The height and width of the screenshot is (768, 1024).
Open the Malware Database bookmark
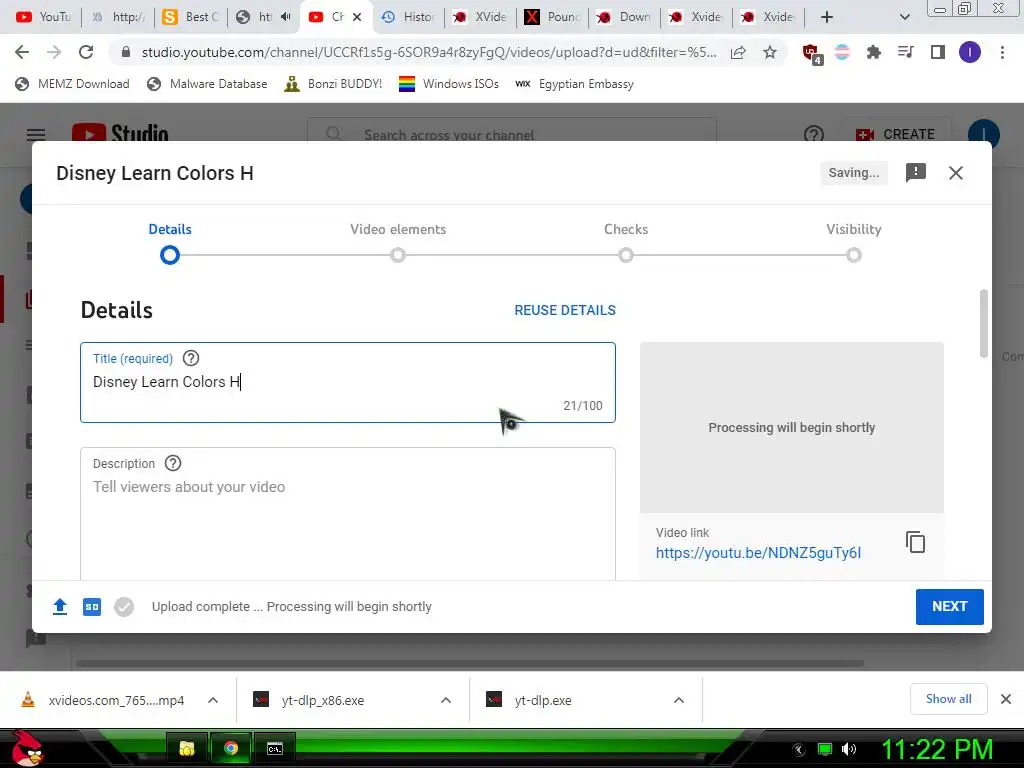207,84
